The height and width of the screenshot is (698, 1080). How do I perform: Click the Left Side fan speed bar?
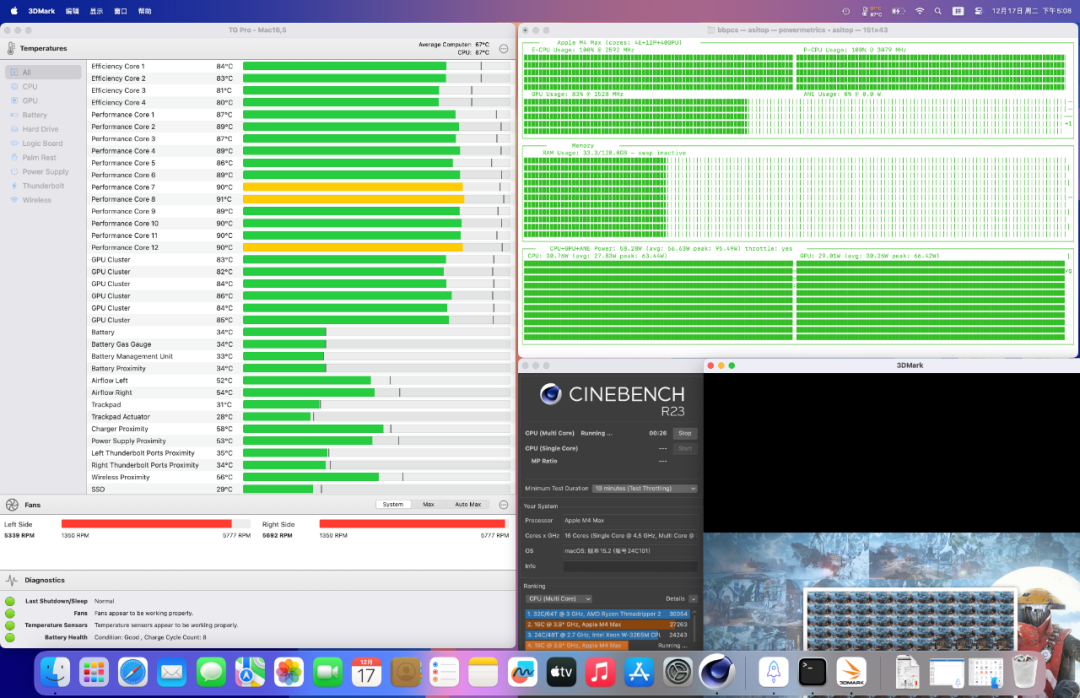tap(156, 524)
